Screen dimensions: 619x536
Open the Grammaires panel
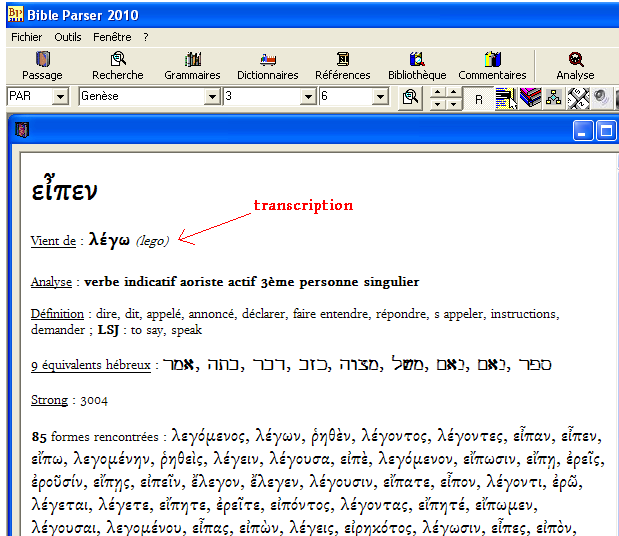[192, 66]
